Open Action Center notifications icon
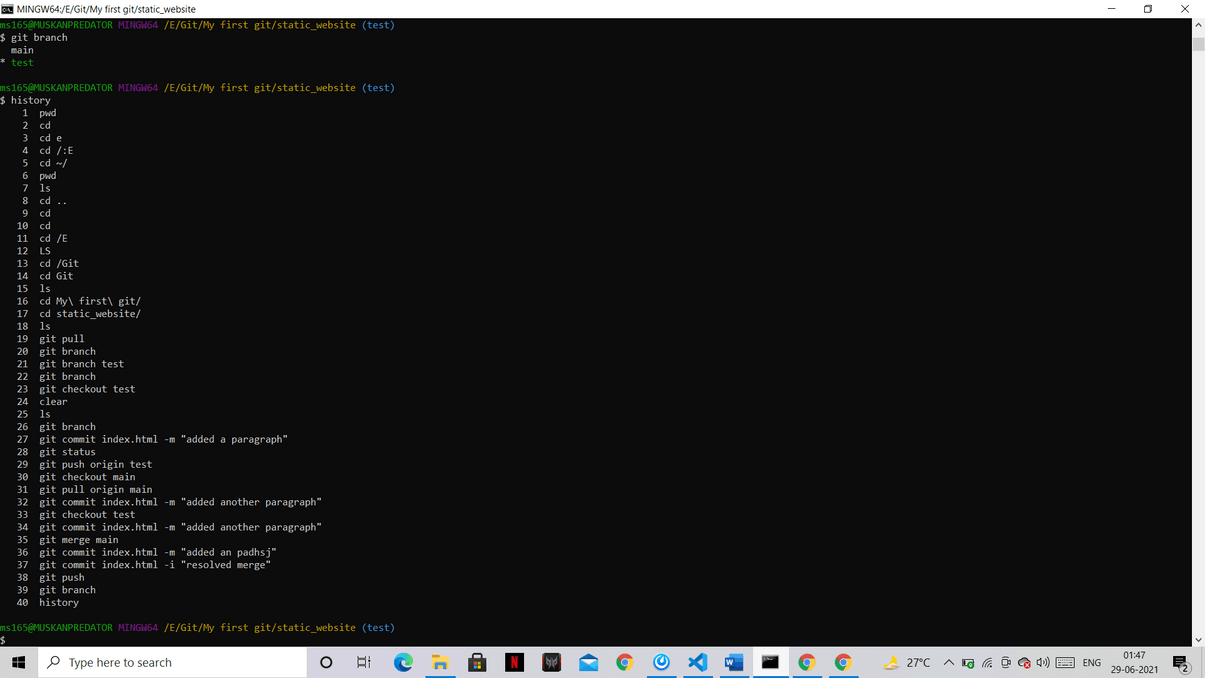The height and width of the screenshot is (678, 1205). 1181,663
